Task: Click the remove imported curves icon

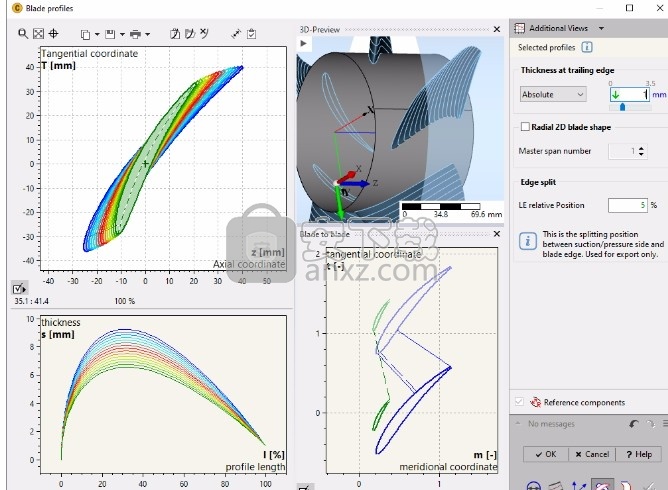Action: (x=204, y=33)
